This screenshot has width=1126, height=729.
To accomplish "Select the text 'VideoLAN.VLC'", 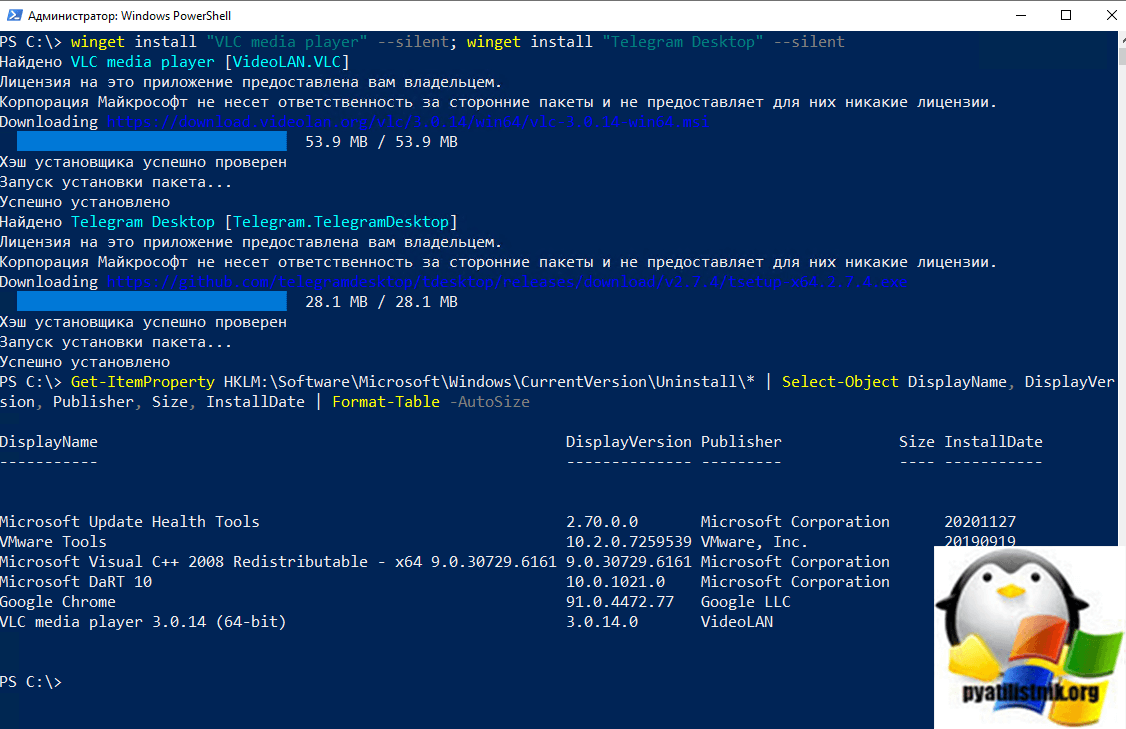I will pyautogui.click(x=287, y=62).
